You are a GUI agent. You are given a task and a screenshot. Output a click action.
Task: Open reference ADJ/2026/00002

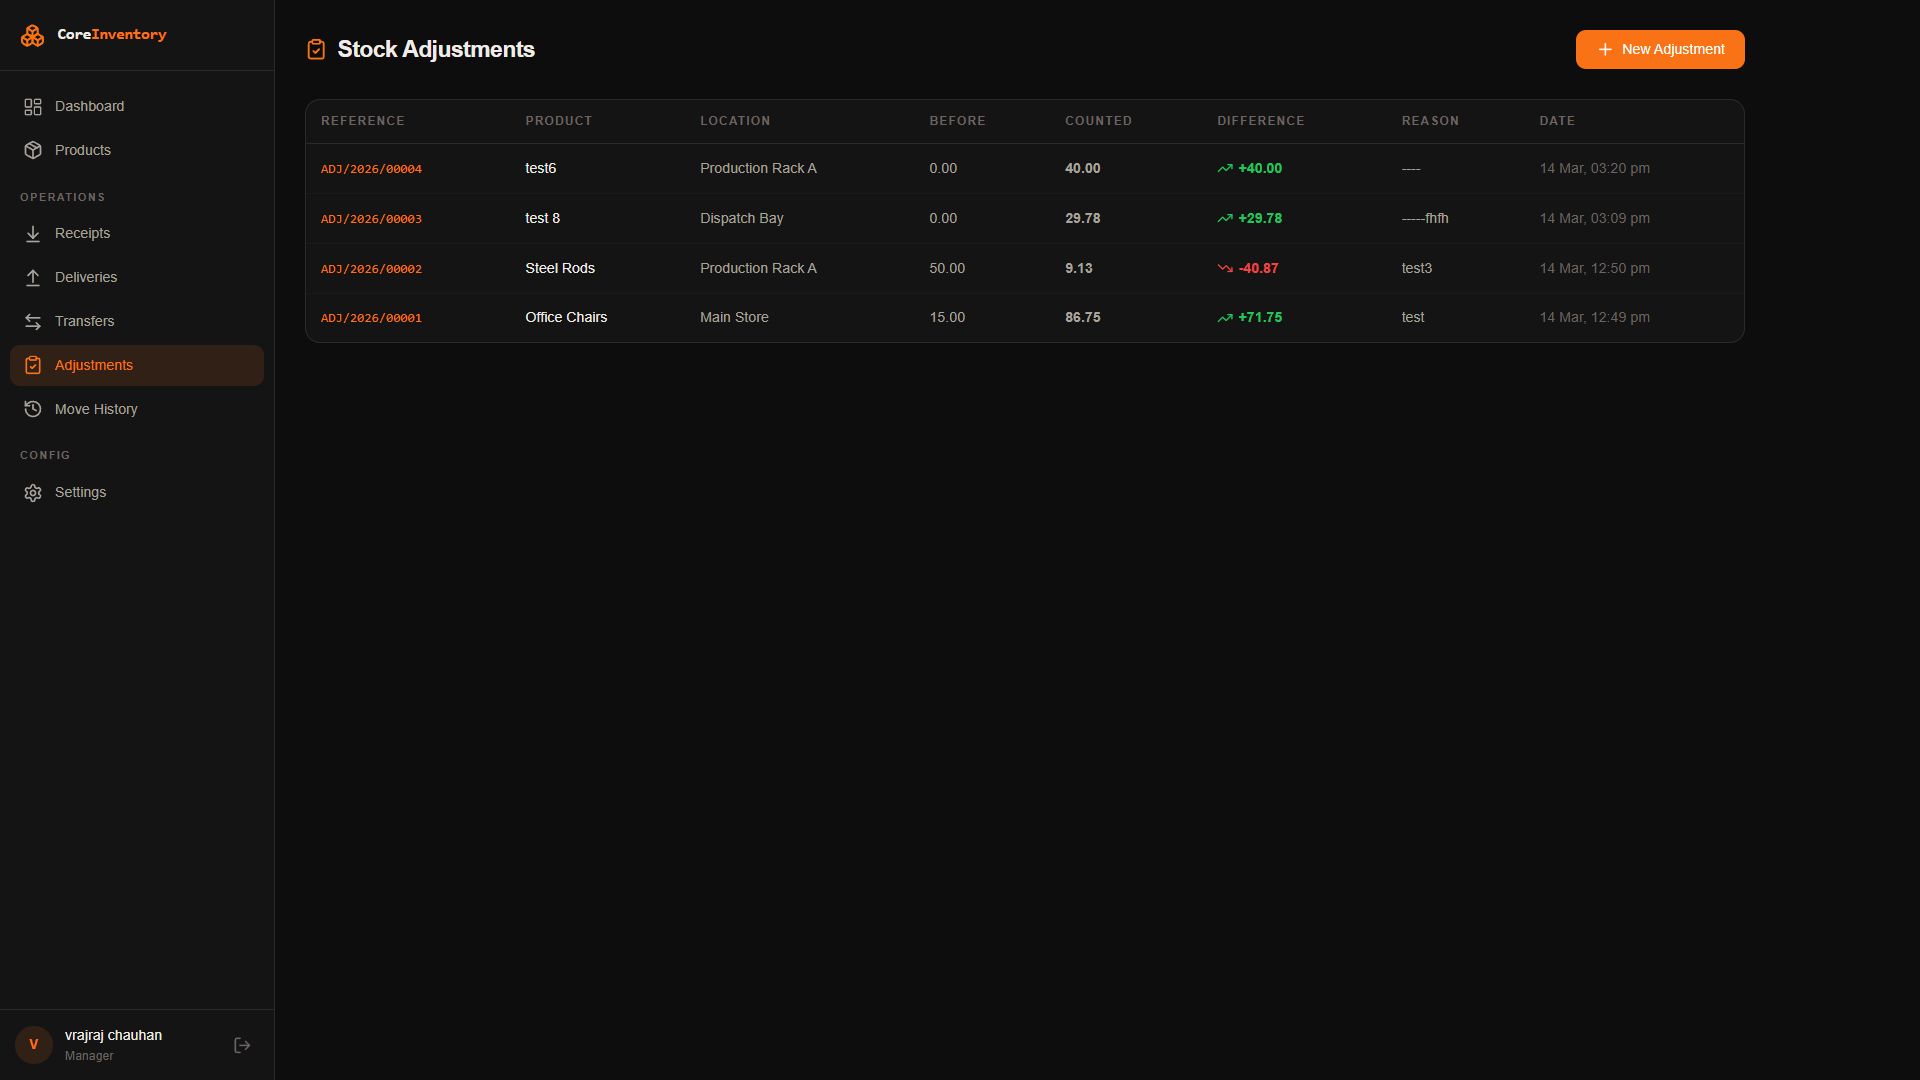[371, 269]
